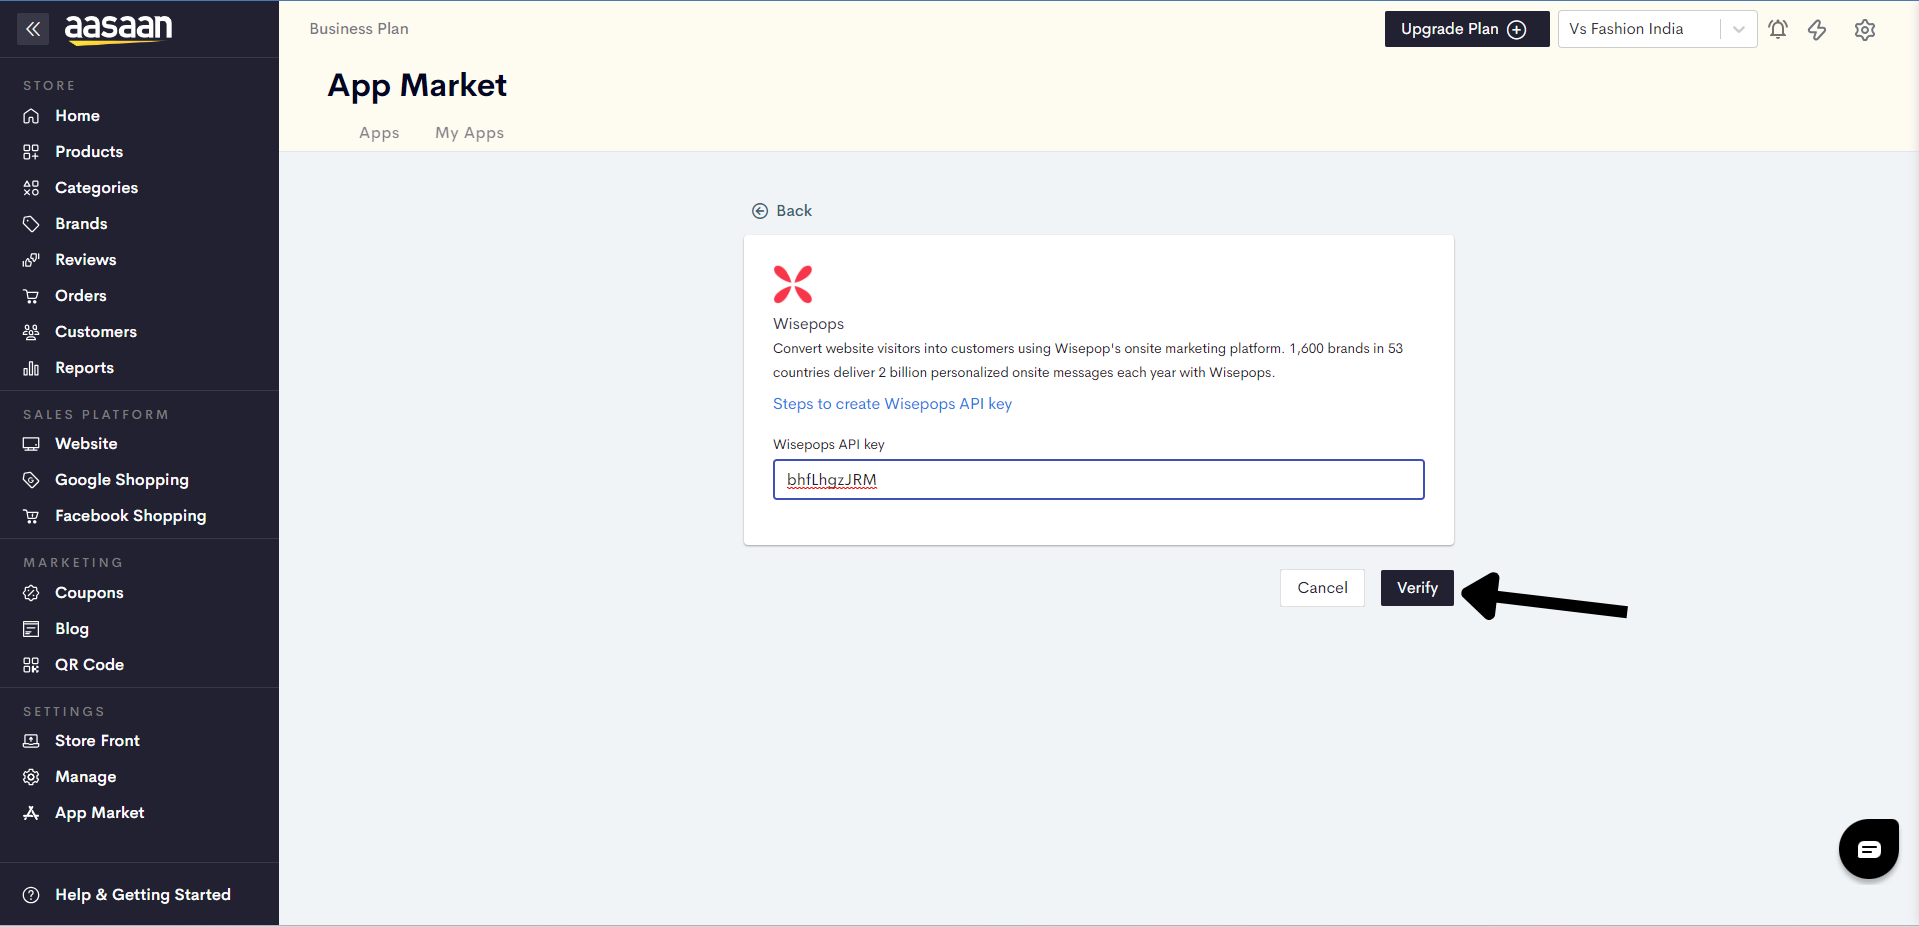The height and width of the screenshot is (927, 1919).
Task: Click the plus icon inside Upgrade Plan
Action: click(x=1517, y=30)
